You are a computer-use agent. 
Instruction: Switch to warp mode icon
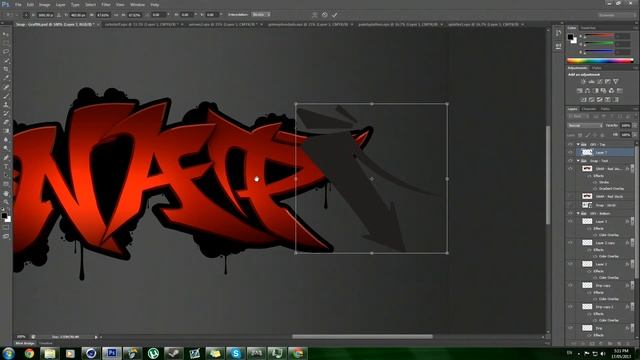314,15
